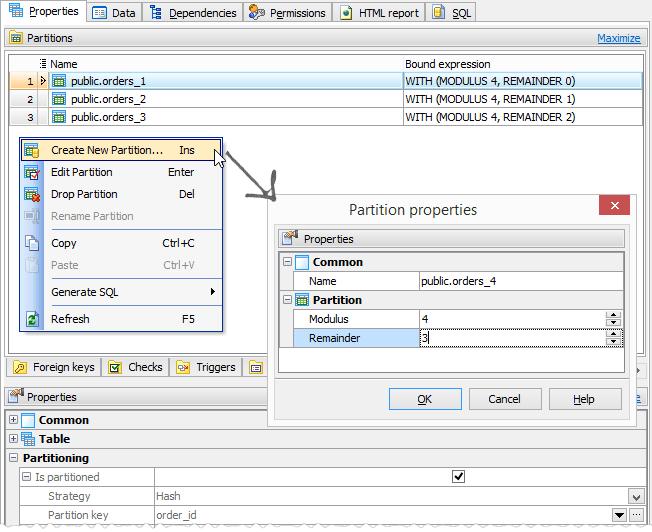Click the Triggers tab icon
Viewport: 652px width, 532px height.
point(183,368)
